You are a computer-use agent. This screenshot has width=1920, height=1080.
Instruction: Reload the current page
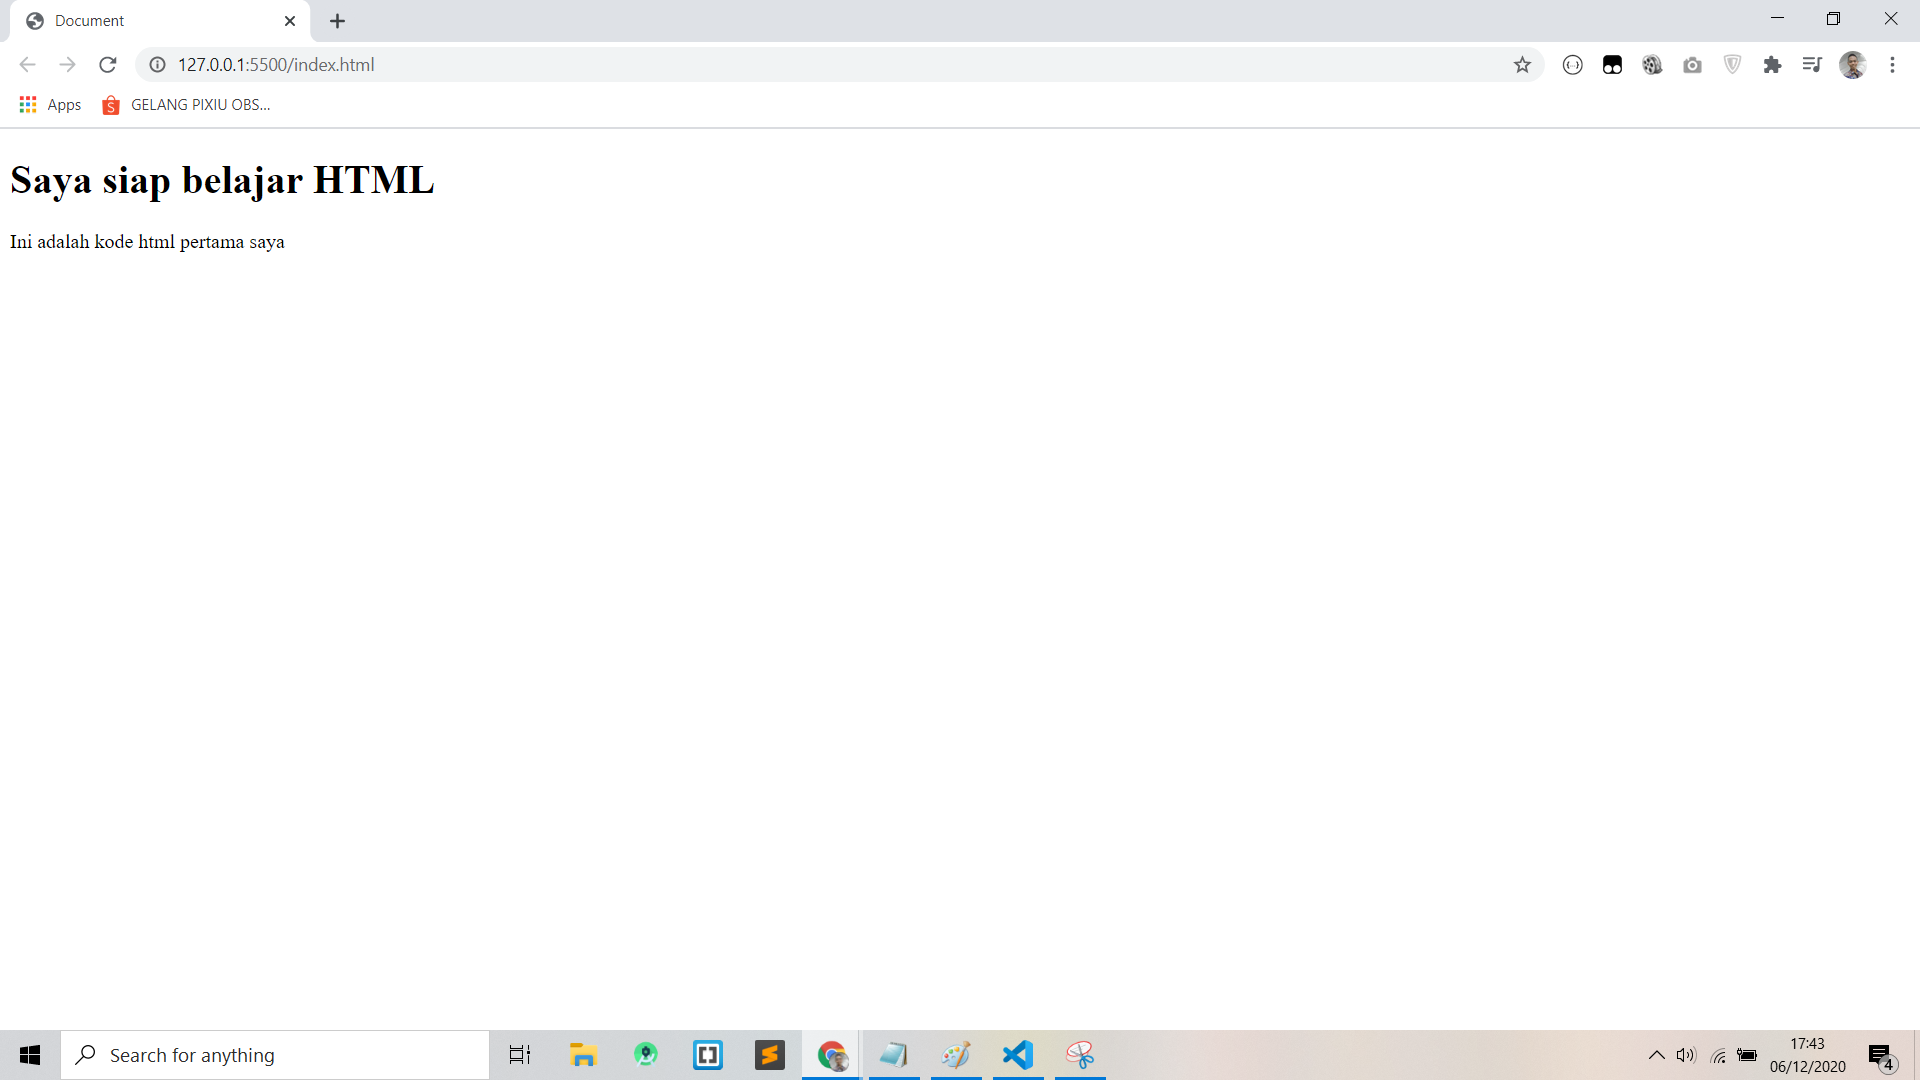(107, 64)
